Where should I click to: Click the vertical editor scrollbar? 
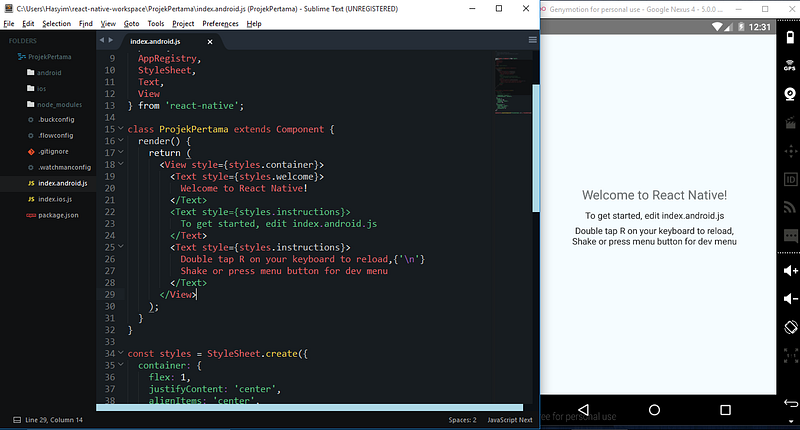coord(536,148)
